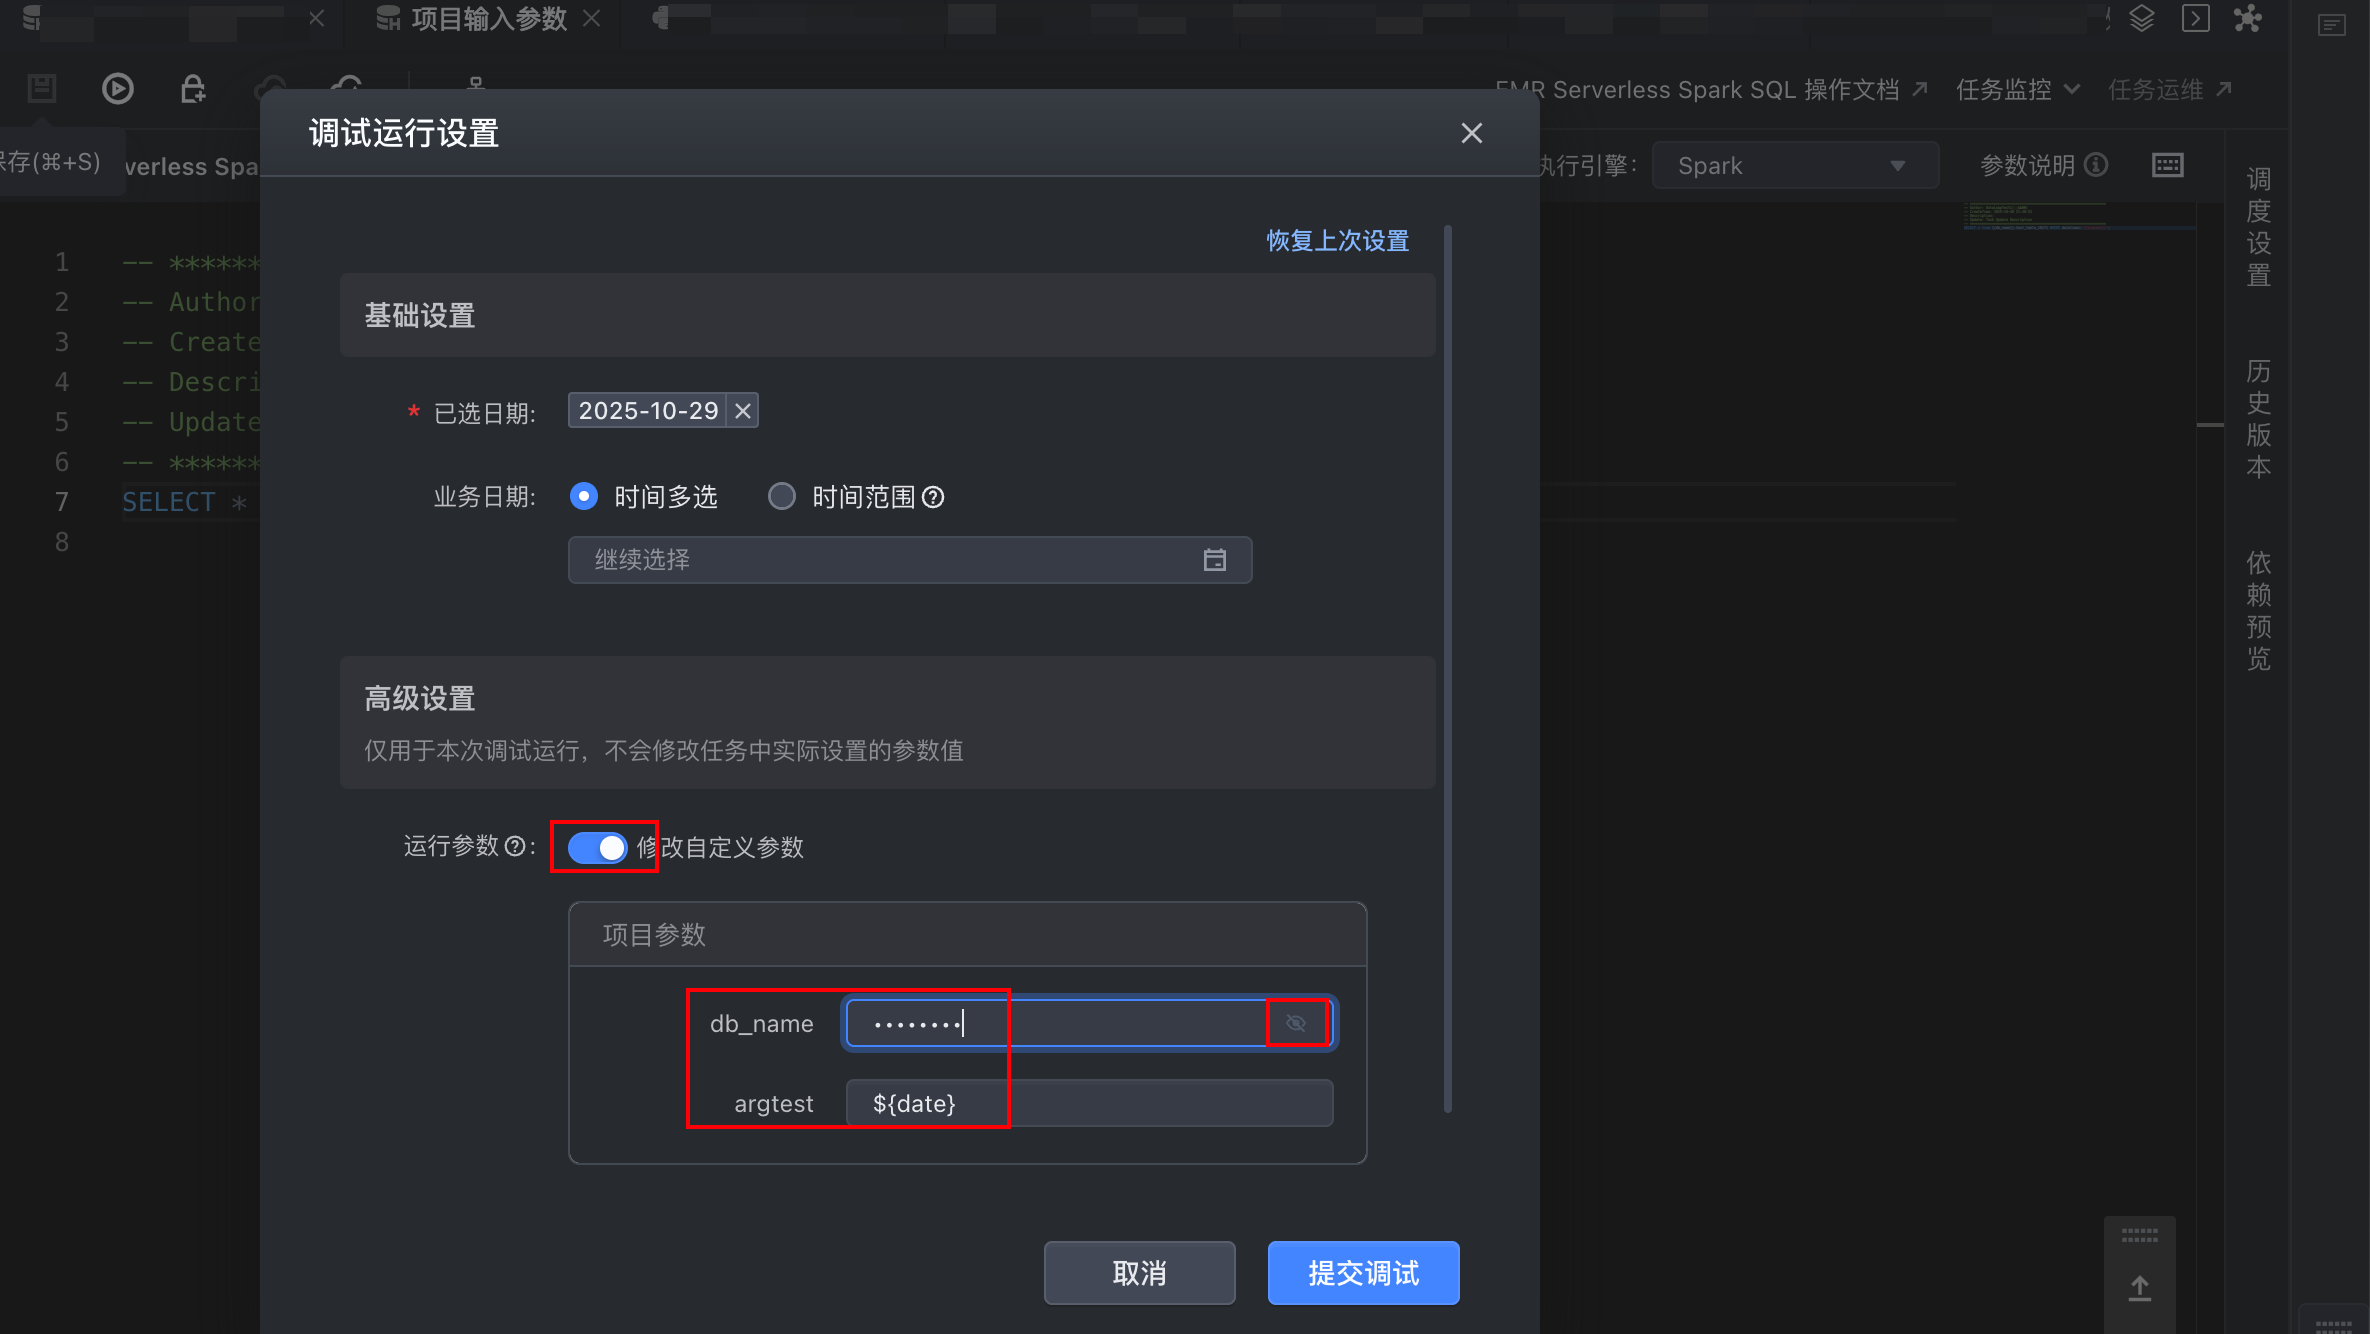2370x1334 pixels.
Task: Remove the 2025-10-29 date tag
Action: tap(742, 411)
